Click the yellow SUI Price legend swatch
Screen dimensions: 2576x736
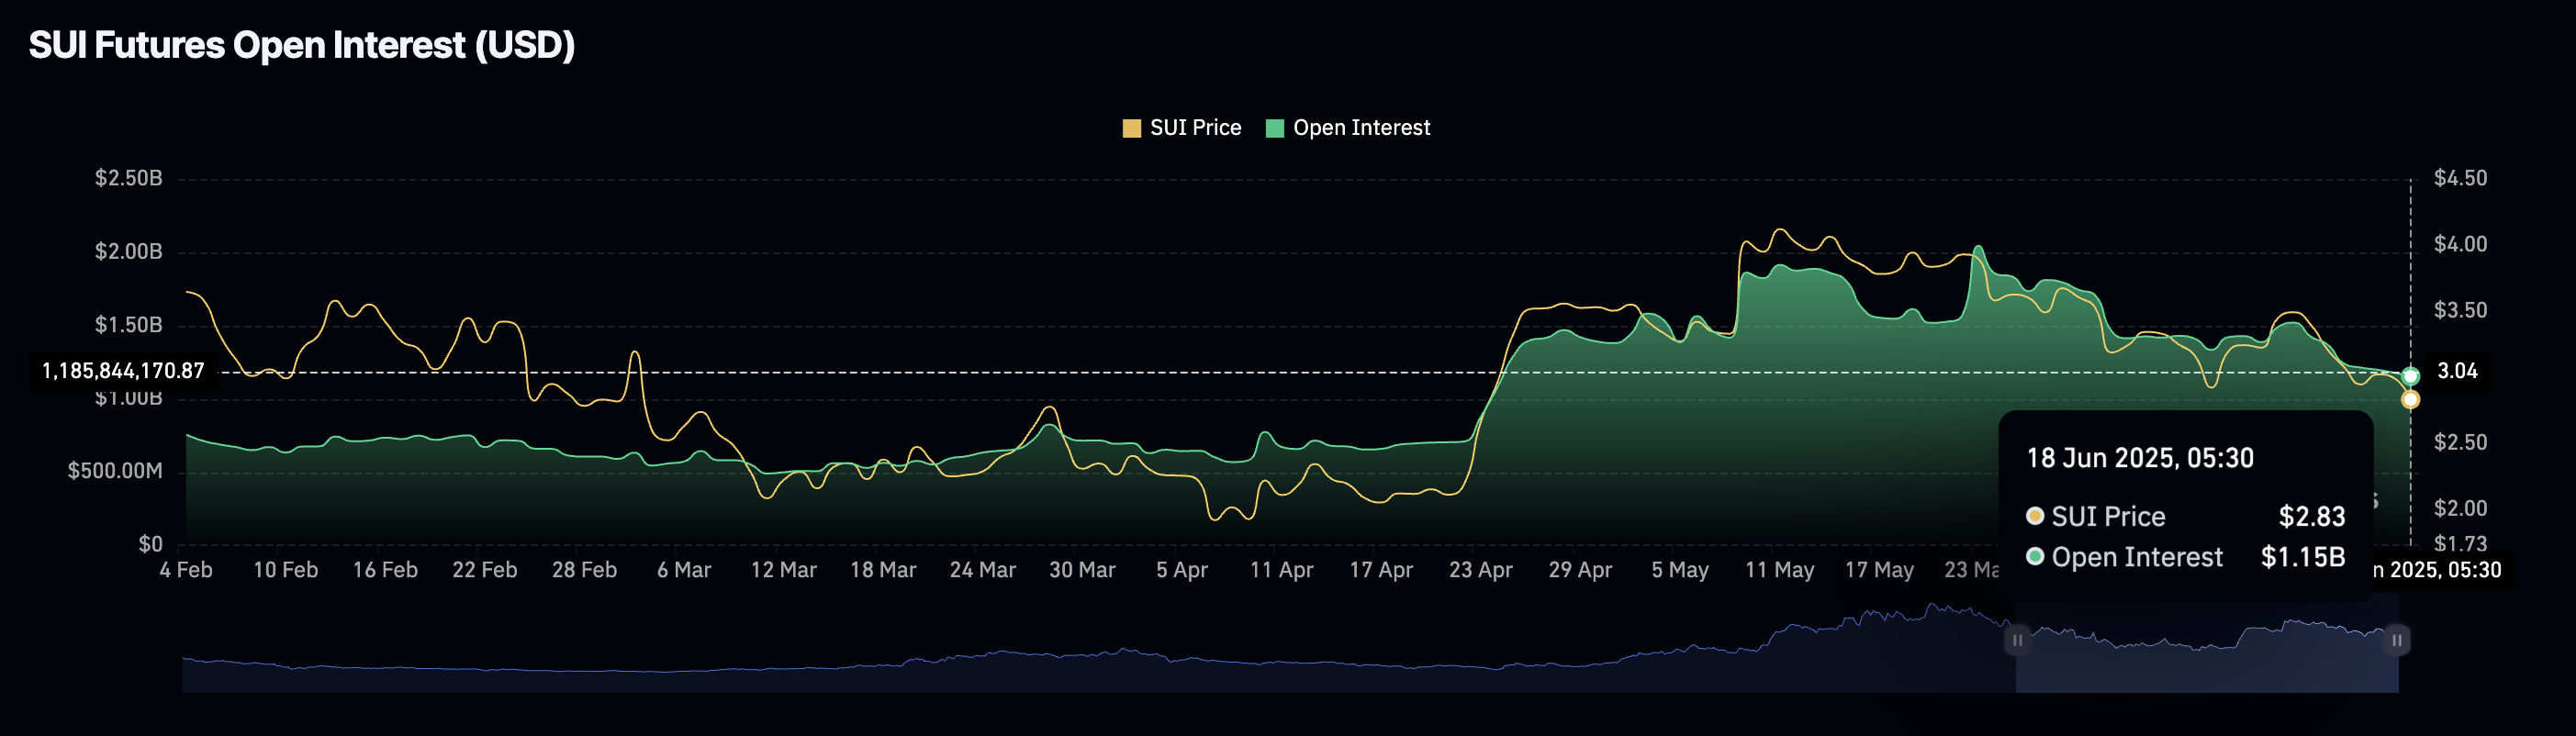[x=1132, y=128]
